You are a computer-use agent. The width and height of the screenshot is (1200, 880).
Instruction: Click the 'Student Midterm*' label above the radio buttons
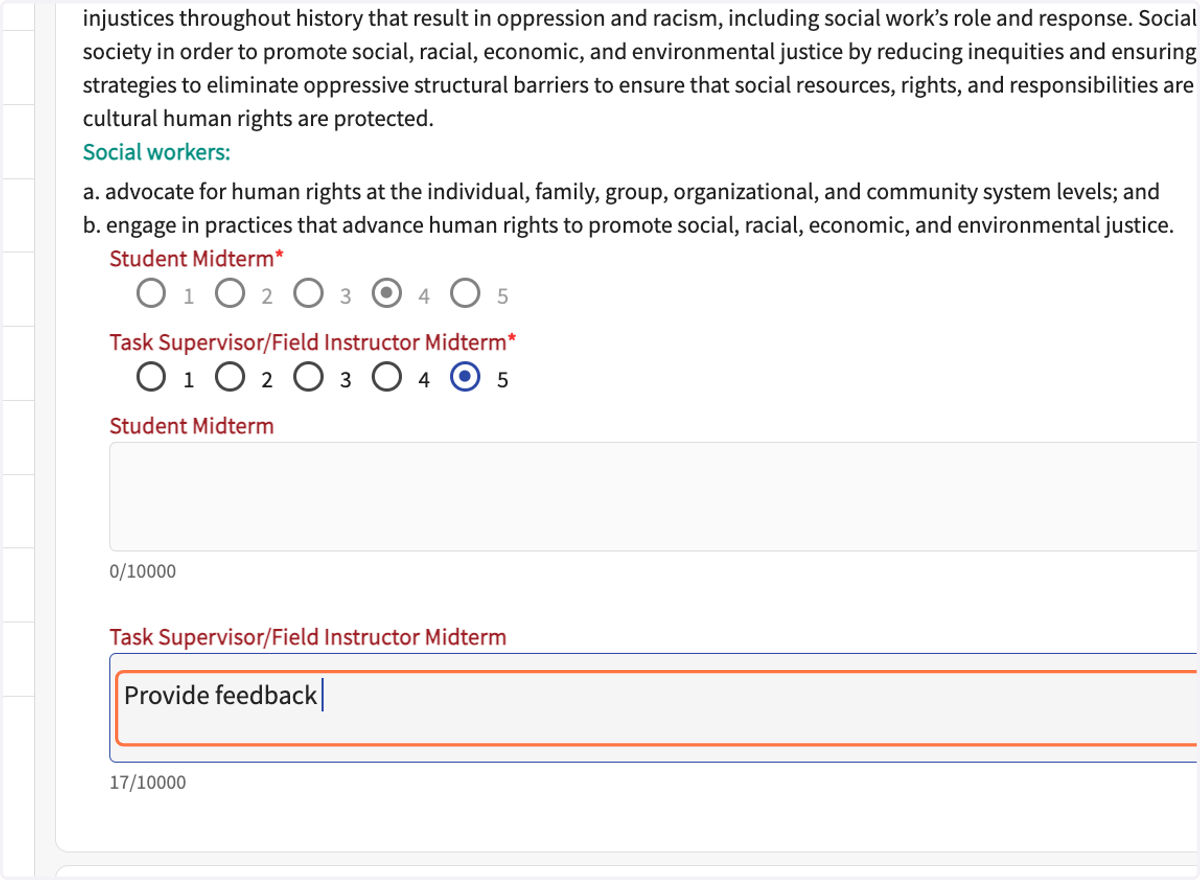click(196, 259)
